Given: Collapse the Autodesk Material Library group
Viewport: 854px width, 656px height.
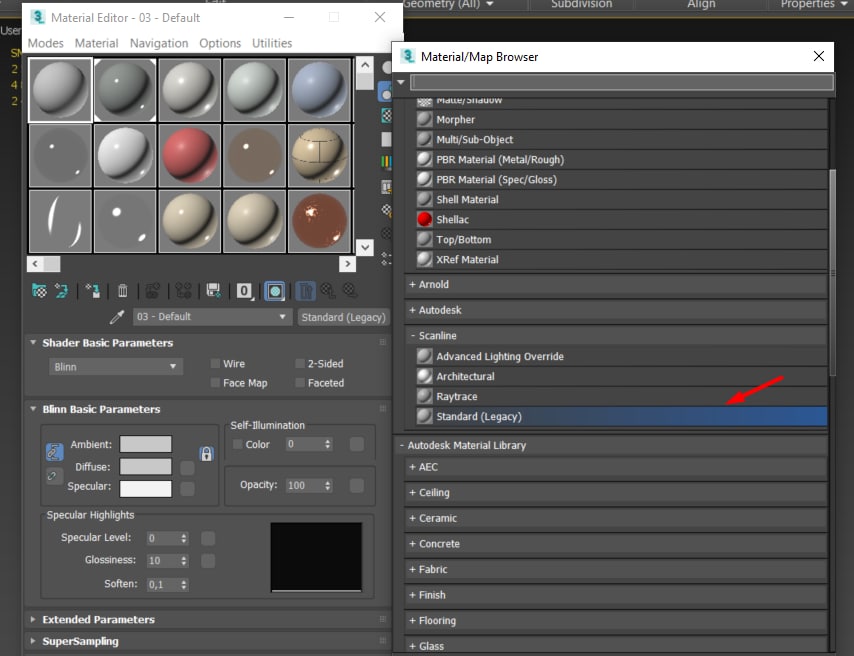Looking at the screenshot, I should coord(611,445).
